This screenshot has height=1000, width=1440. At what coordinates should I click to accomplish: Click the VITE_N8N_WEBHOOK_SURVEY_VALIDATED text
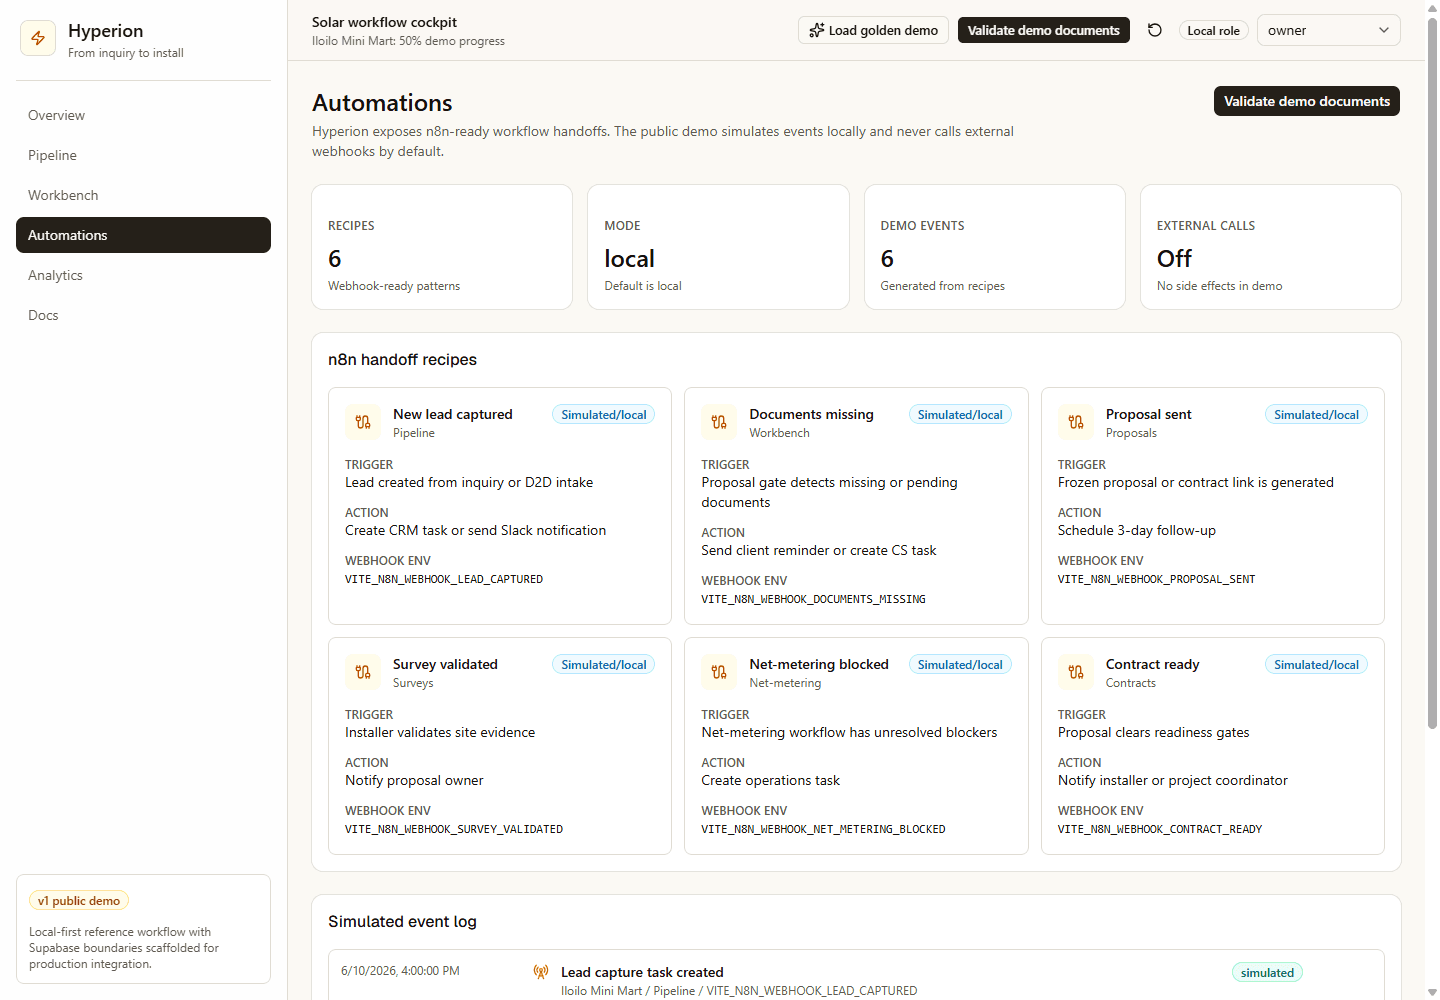pos(454,829)
